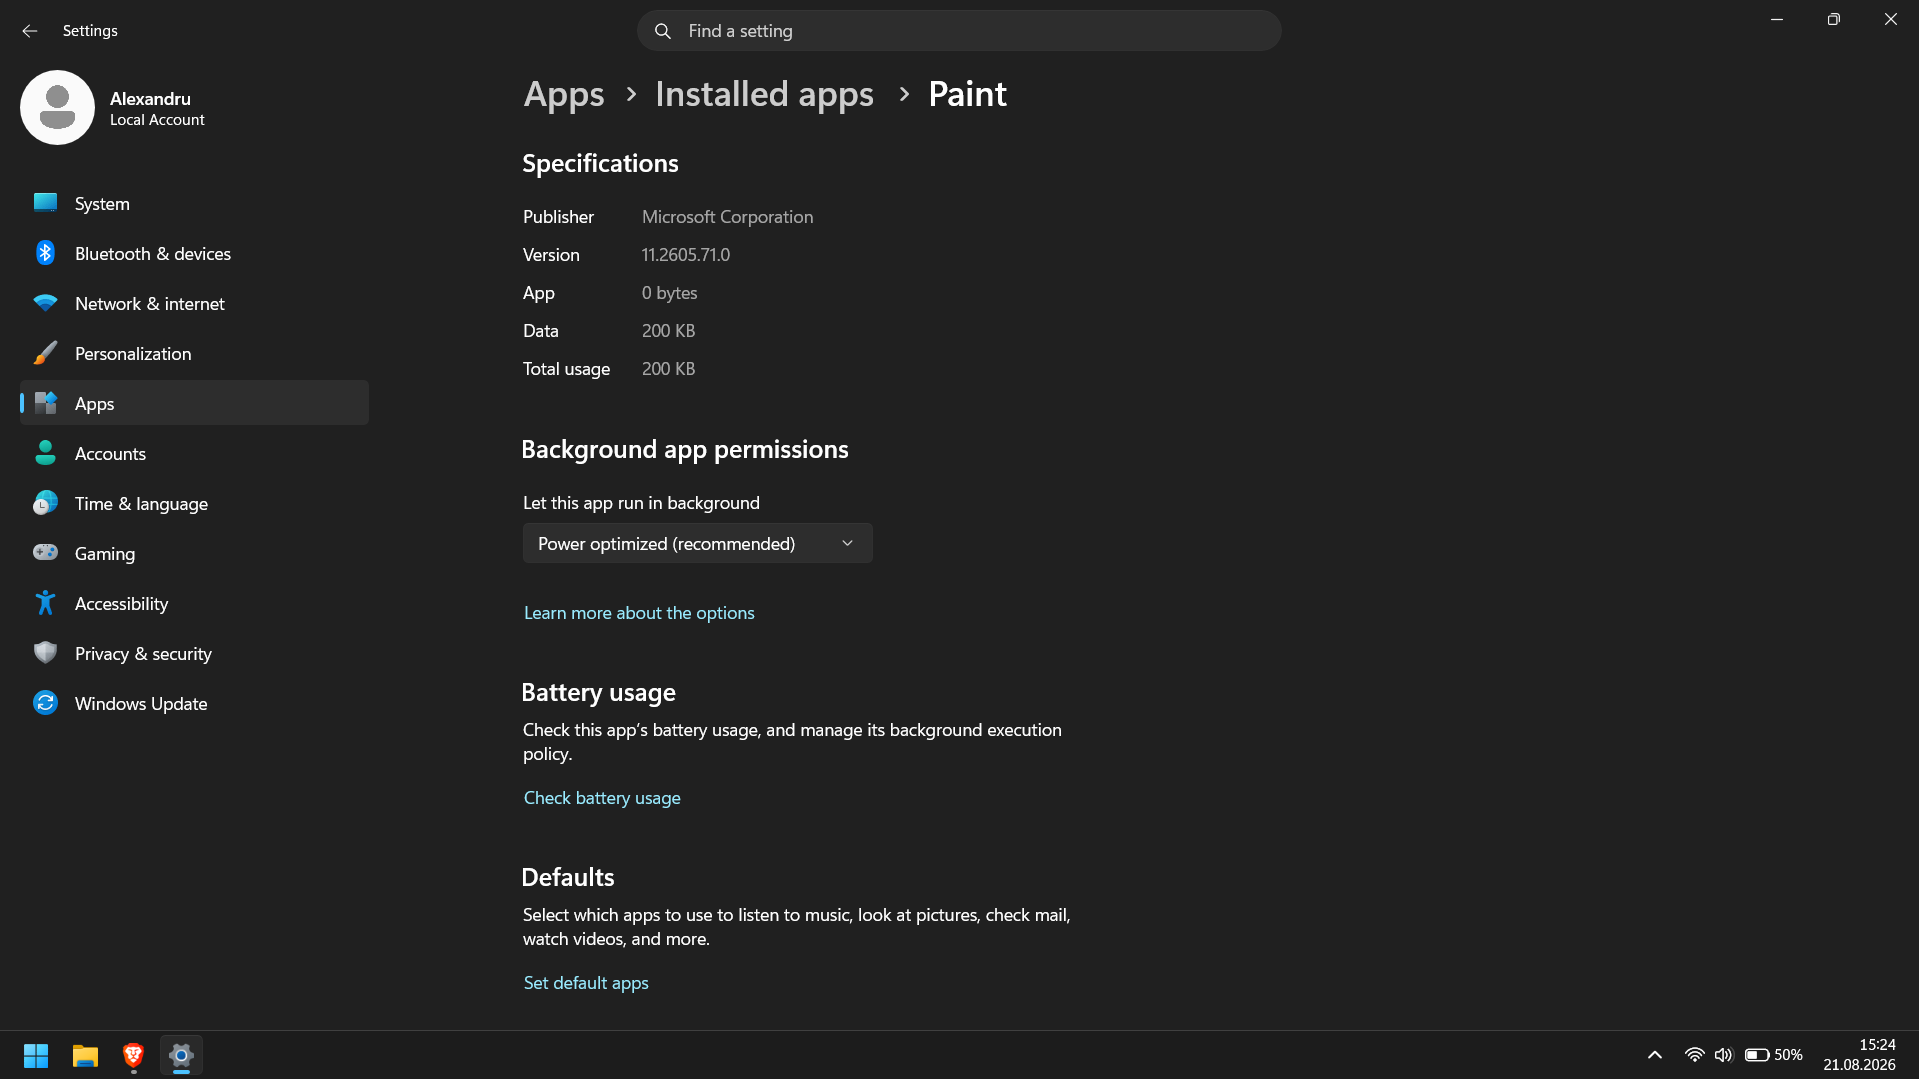The height and width of the screenshot is (1079, 1919).
Task: Click the taskbar Wi-Fi icon
Action: pos(1694,1055)
